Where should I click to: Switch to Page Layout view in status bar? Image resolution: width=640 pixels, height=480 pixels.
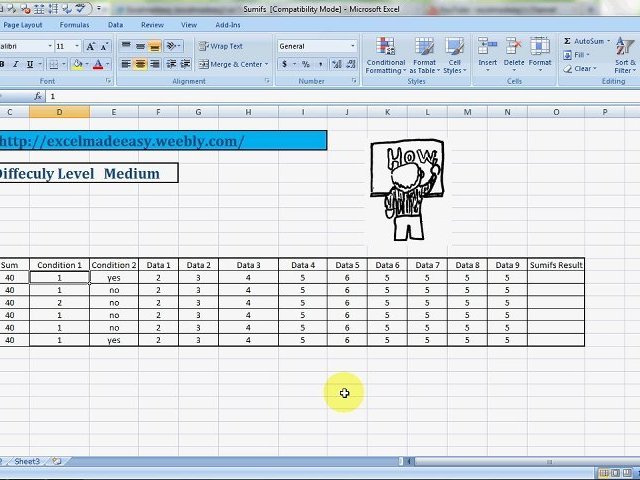615,473
